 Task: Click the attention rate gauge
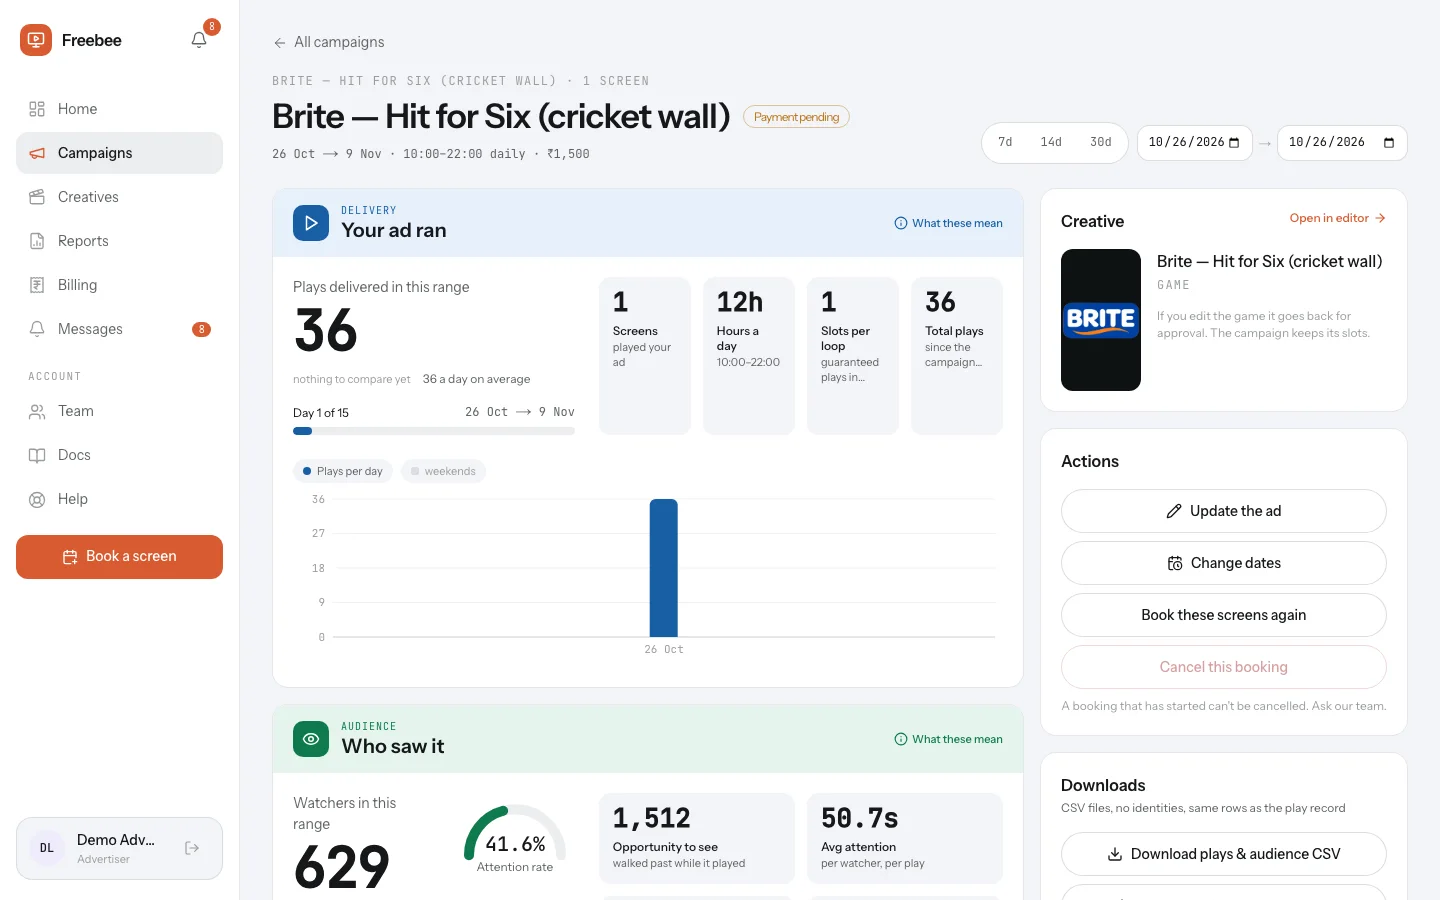tap(515, 835)
